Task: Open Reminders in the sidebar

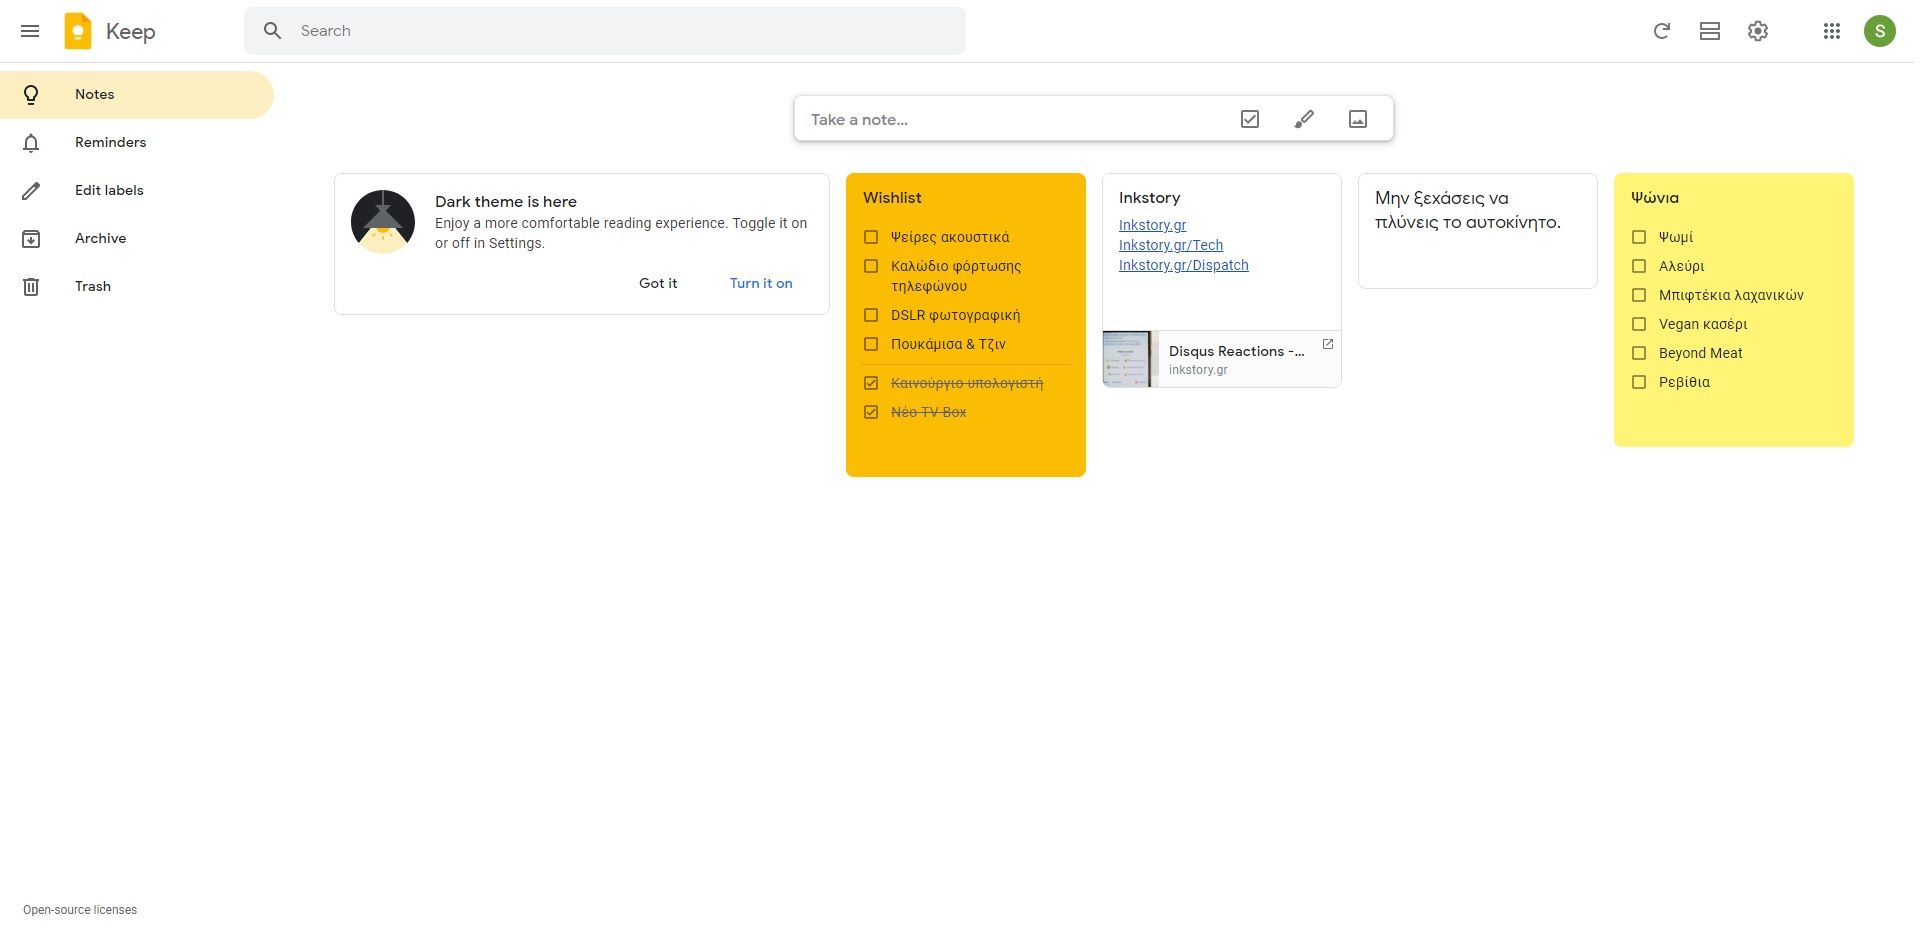Action: (x=110, y=142)
